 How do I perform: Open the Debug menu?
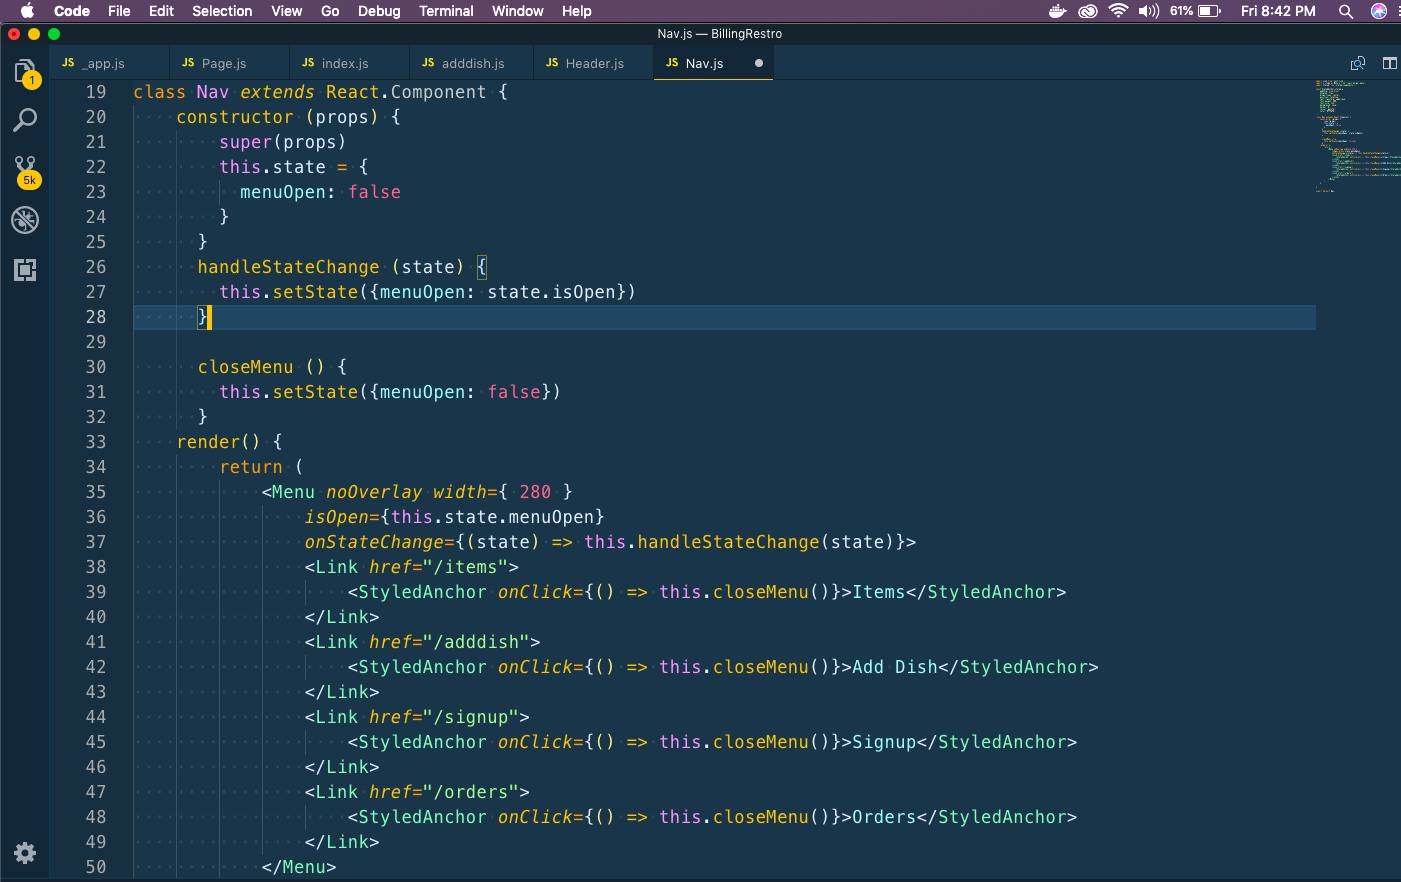coord(379,11)
